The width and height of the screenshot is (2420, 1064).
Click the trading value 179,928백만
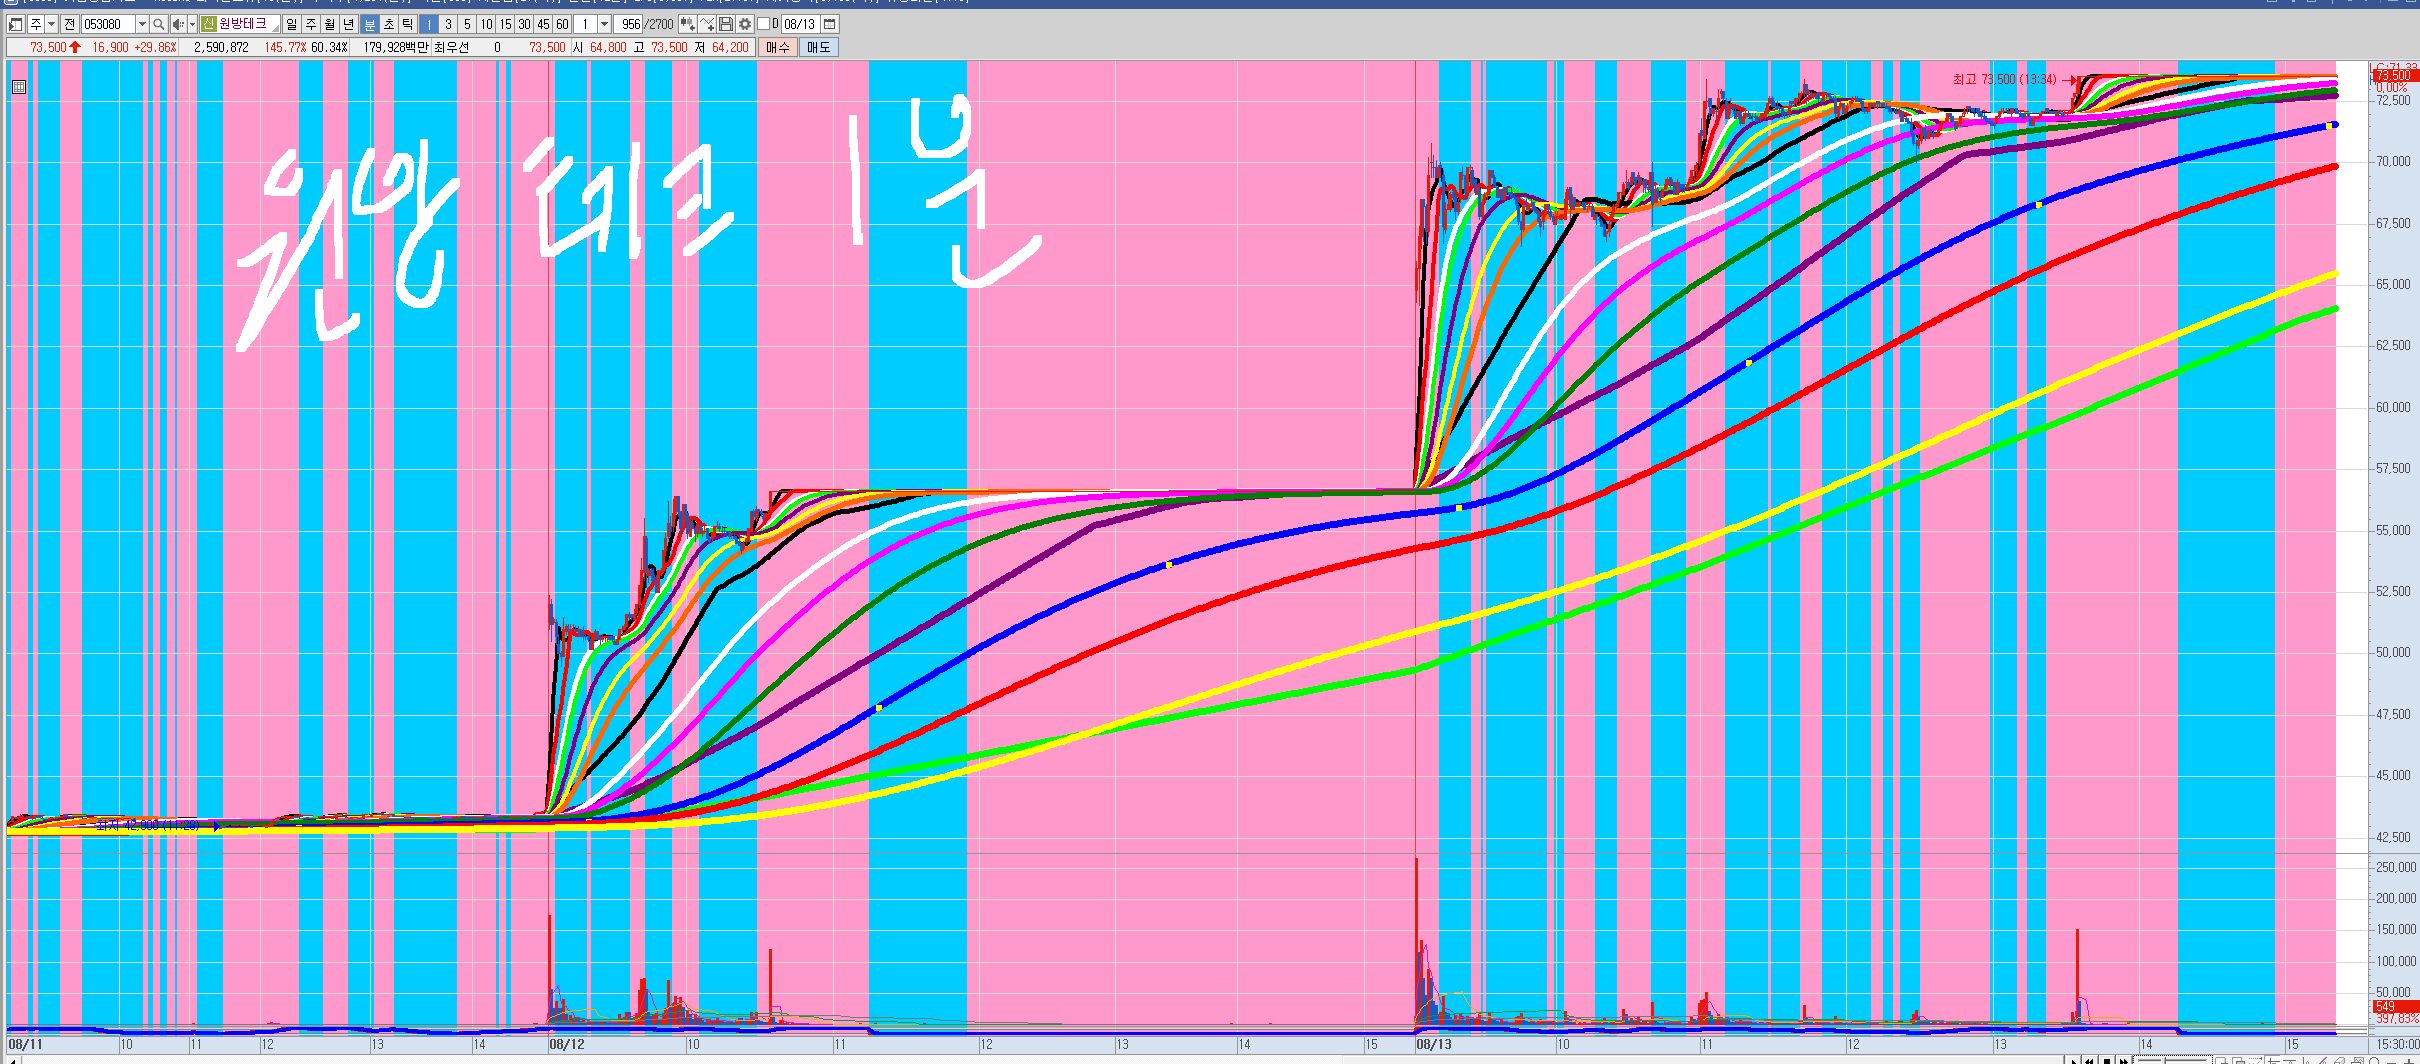395,47
